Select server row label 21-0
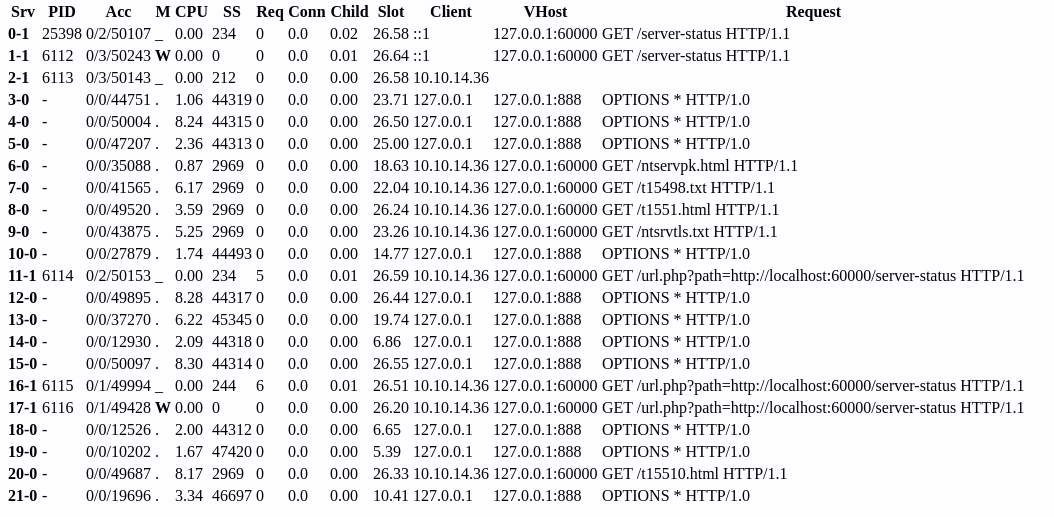Screen dimensions: 1054x517 (22, 496)
